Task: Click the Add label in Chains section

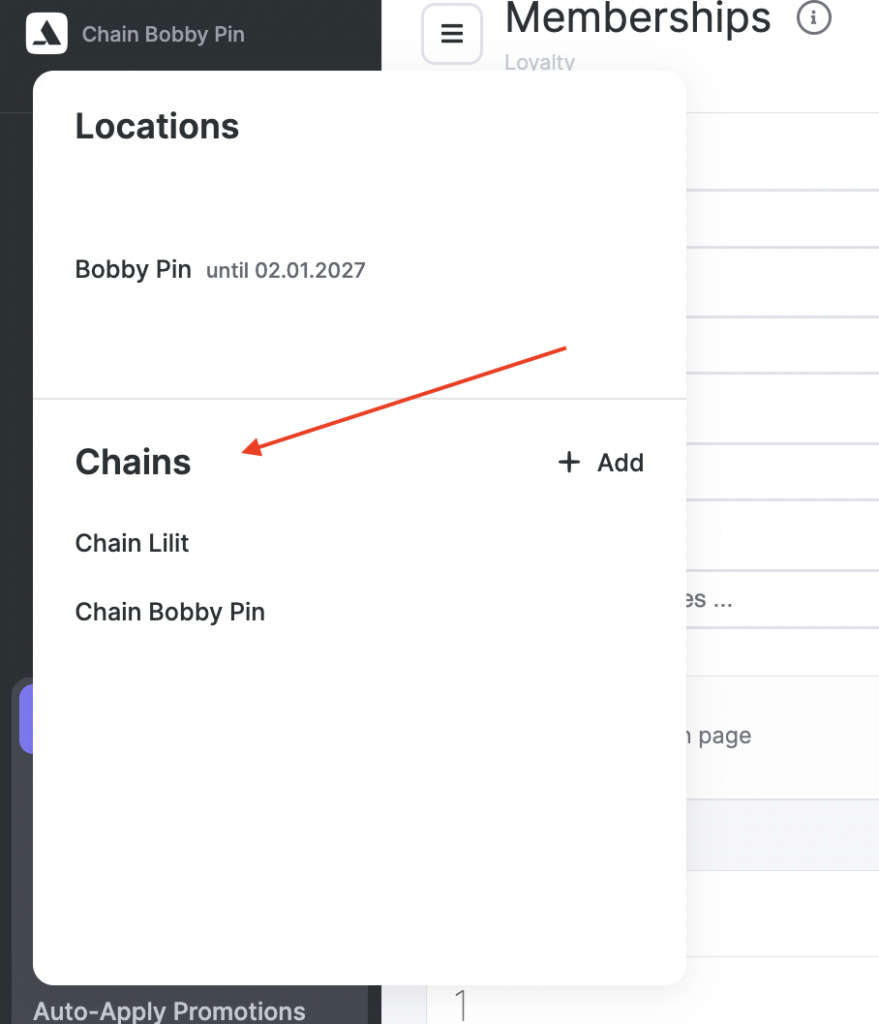Action: coord(620,463)
